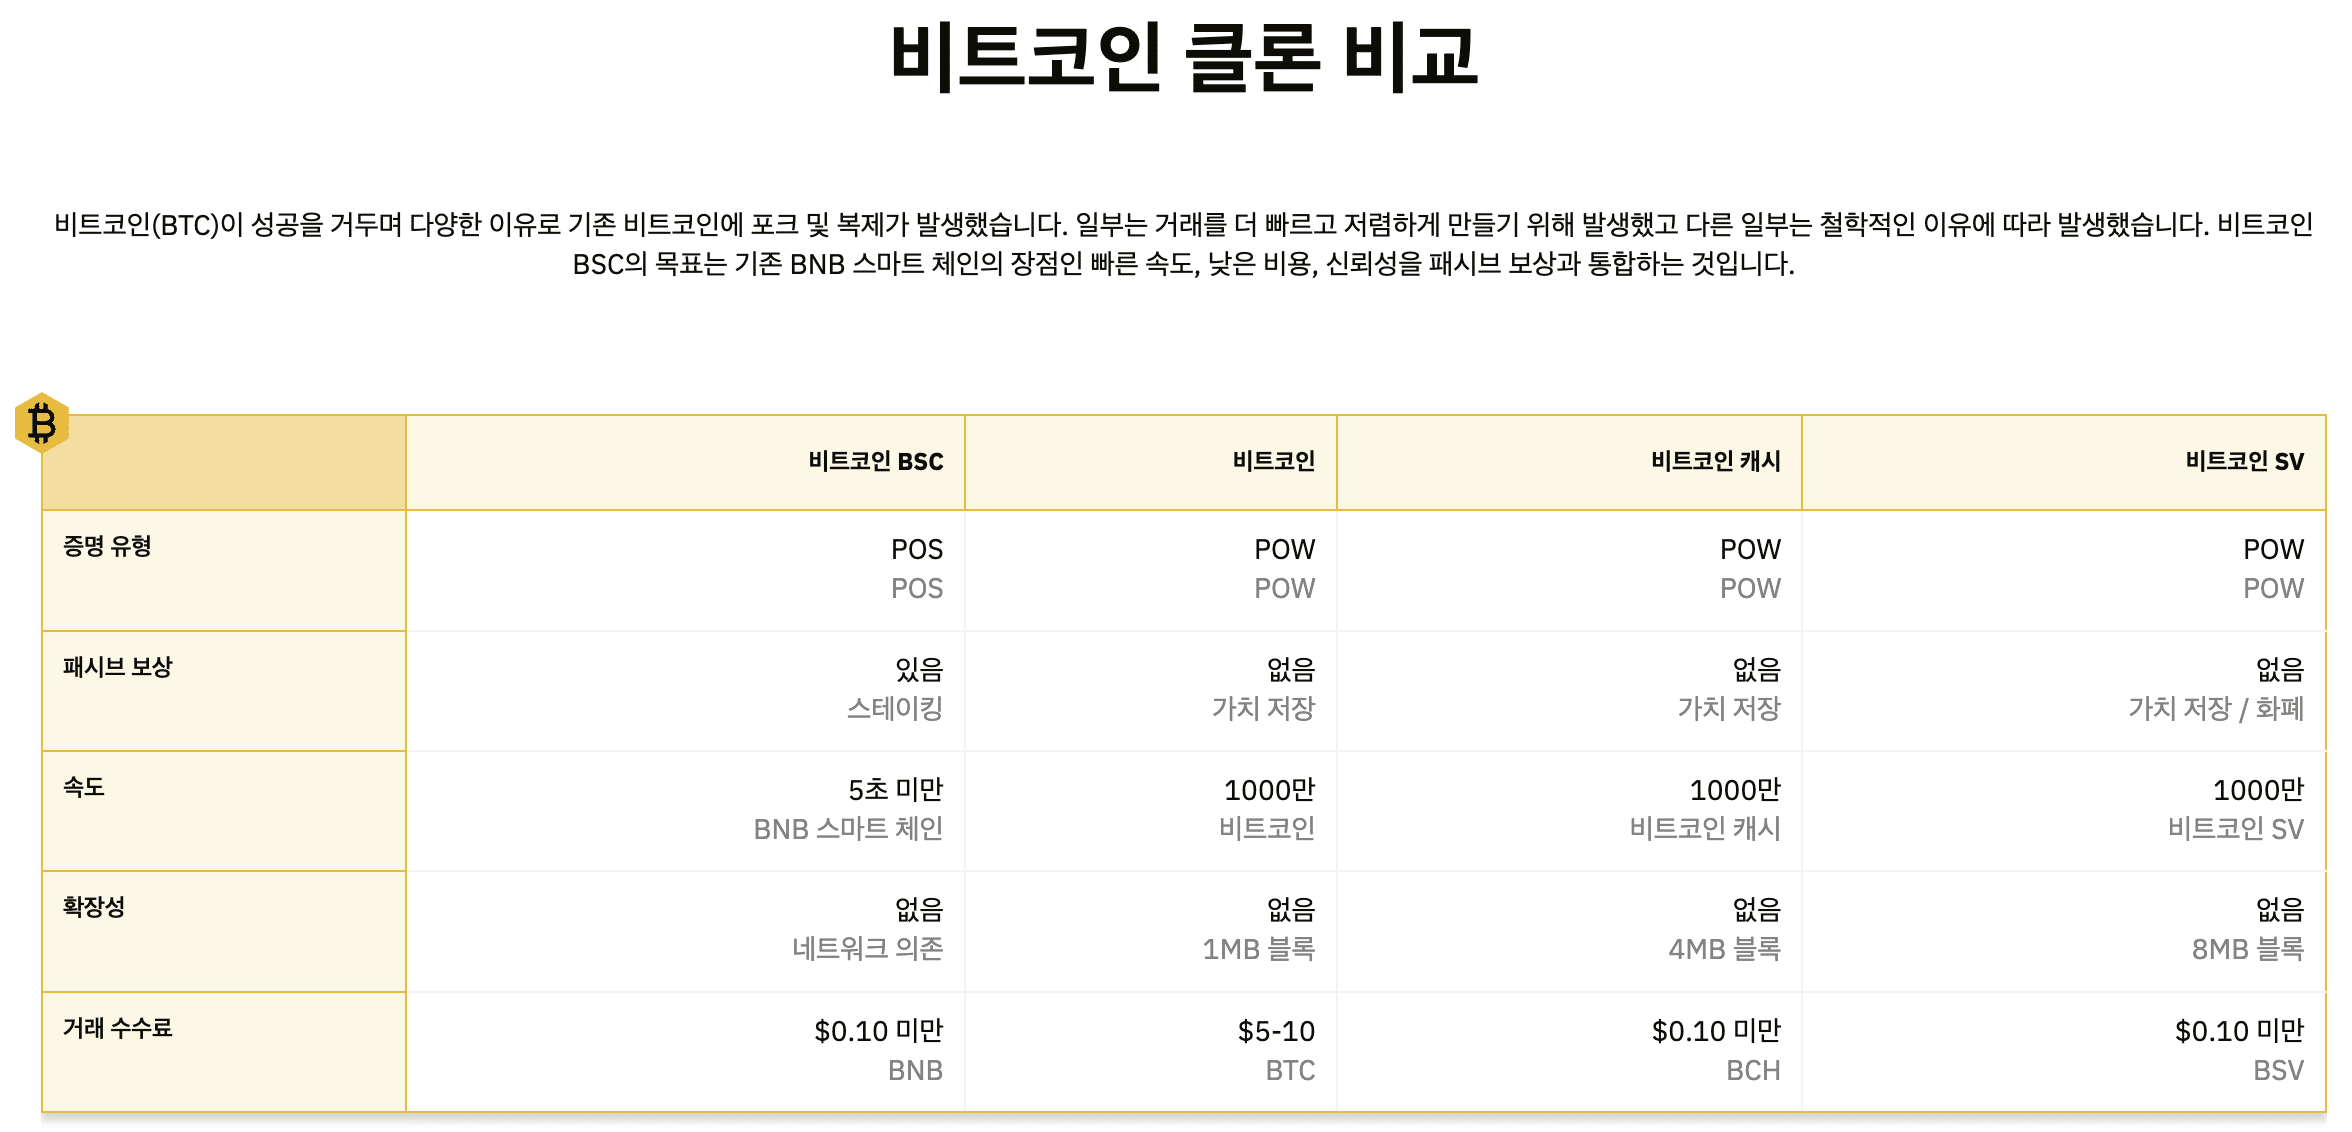Image resolution: width=2352 pixels, height=1132 pixels.
Task: Select the 비트코인 BSC column header
Action: pyautogui.click(x=875, y=461)
